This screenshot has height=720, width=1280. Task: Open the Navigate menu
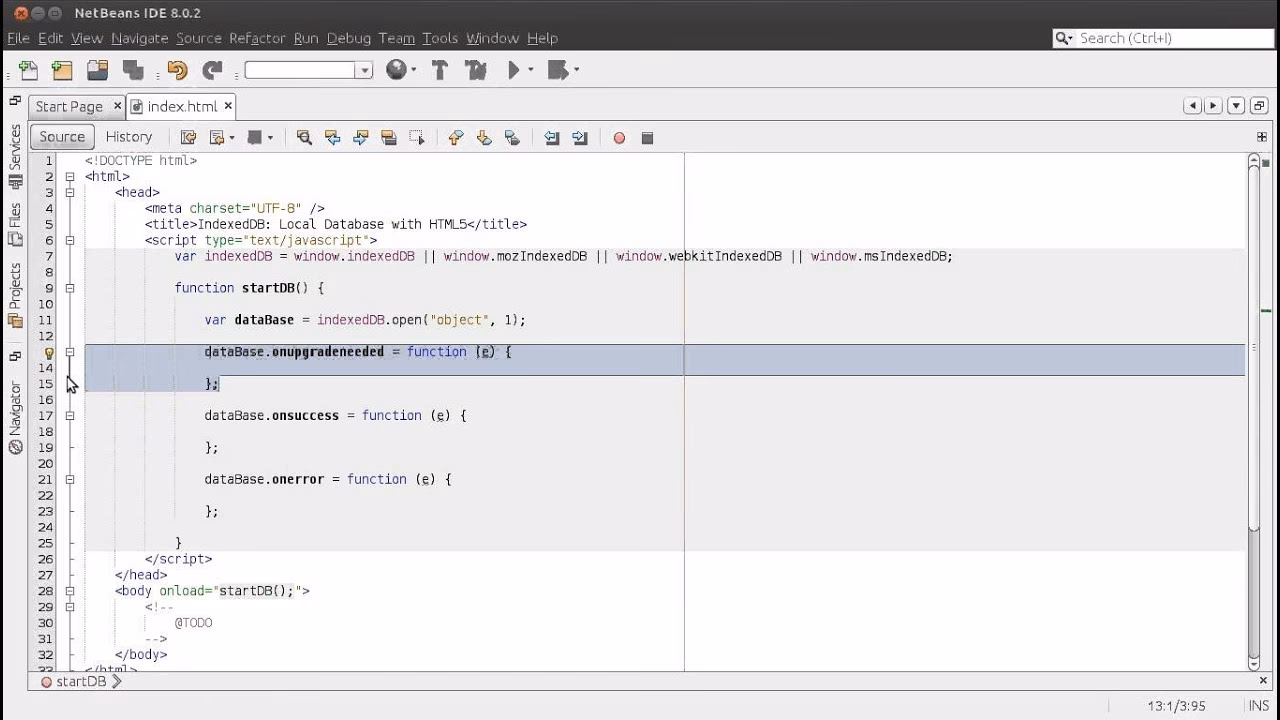(139, 38)
